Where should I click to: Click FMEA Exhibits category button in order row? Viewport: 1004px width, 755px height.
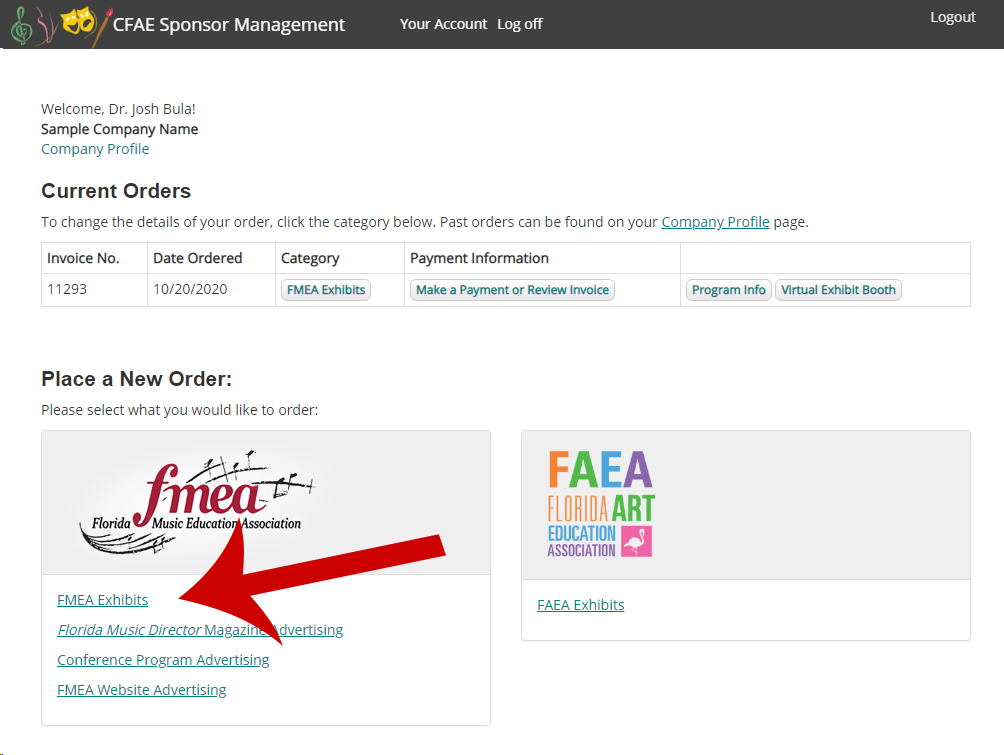[x=325, y=290]
